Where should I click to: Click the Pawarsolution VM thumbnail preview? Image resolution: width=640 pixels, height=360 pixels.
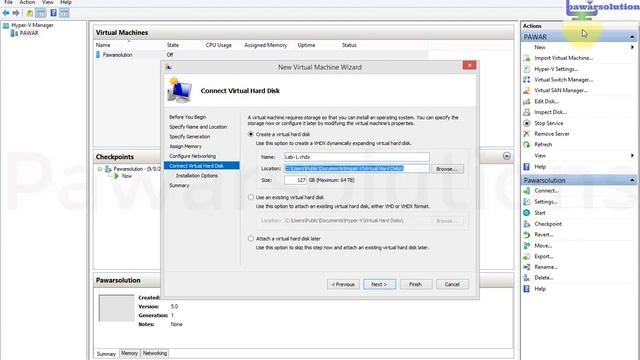pos(116,308)
